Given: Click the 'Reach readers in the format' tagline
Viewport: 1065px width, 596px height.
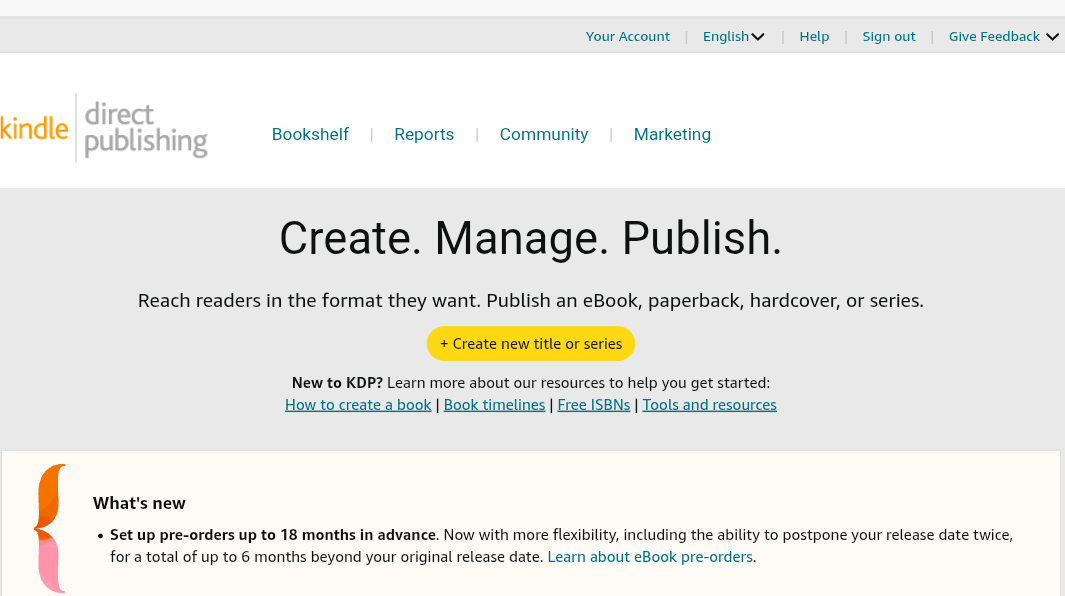Looking at the screenshot, I should pos(531,301).
